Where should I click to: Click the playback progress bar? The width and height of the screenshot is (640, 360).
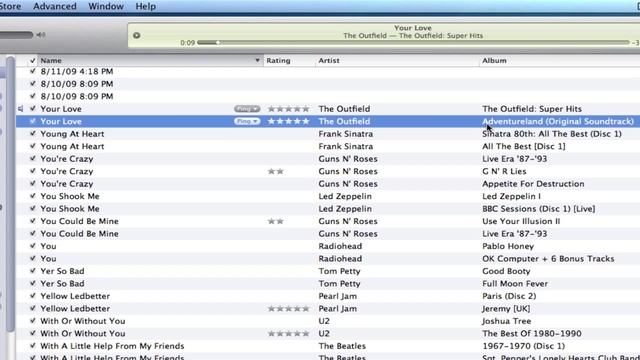point(413,42)
